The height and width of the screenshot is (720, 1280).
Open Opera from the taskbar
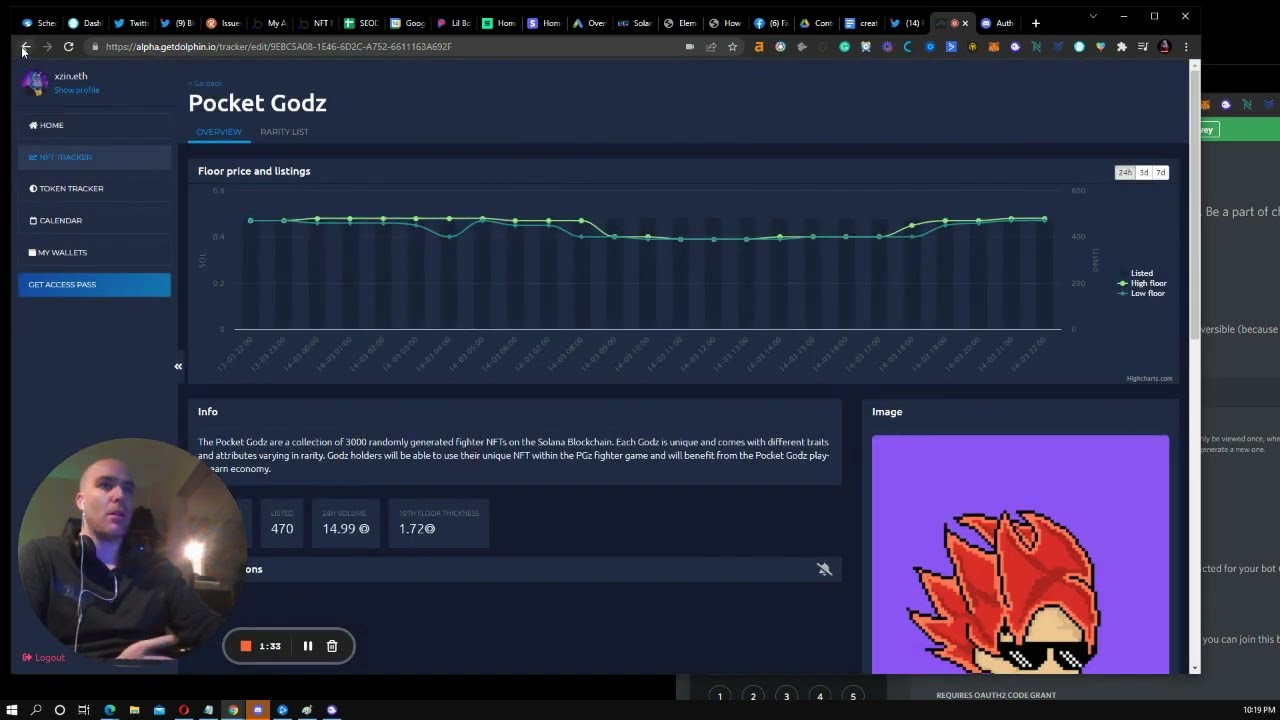click(184, 710)
